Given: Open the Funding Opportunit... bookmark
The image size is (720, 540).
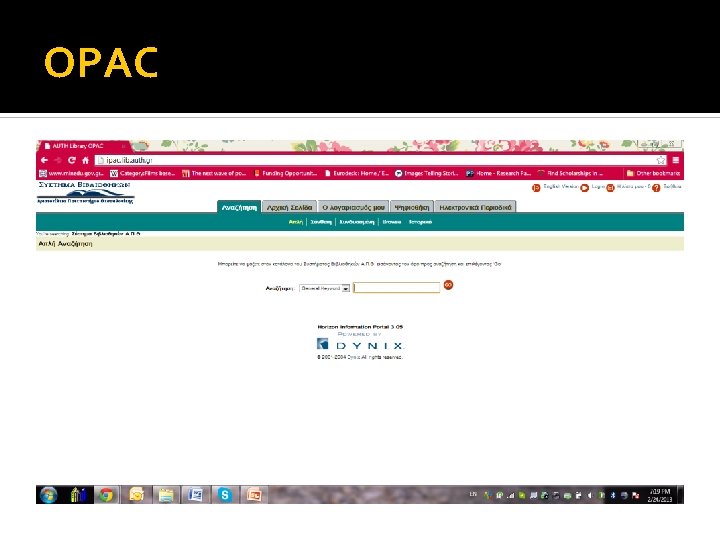Looking at the screenshot, I should click(285, 173).
